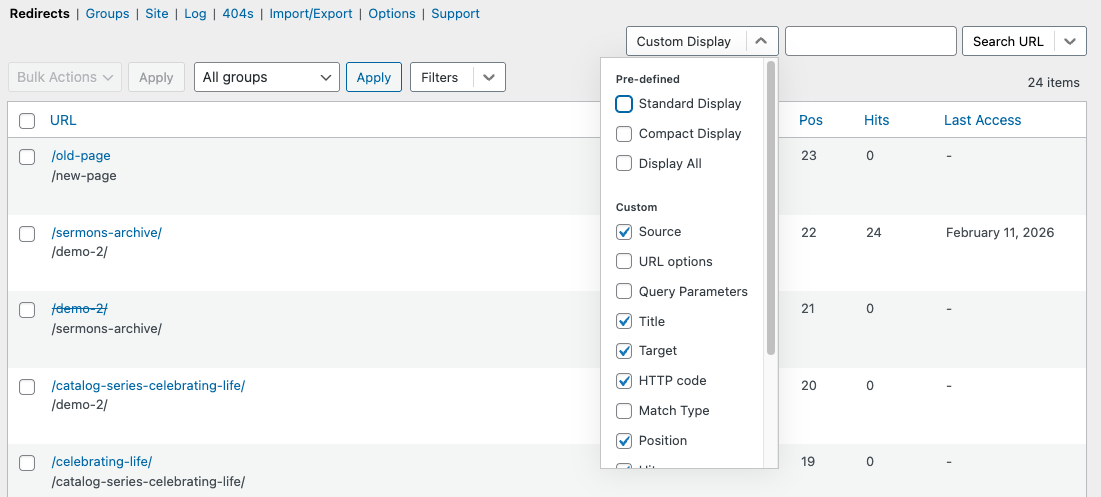This screenshot has width=1101, height=497.
Task: Go to the 404s tab
Action: (238, 14)
